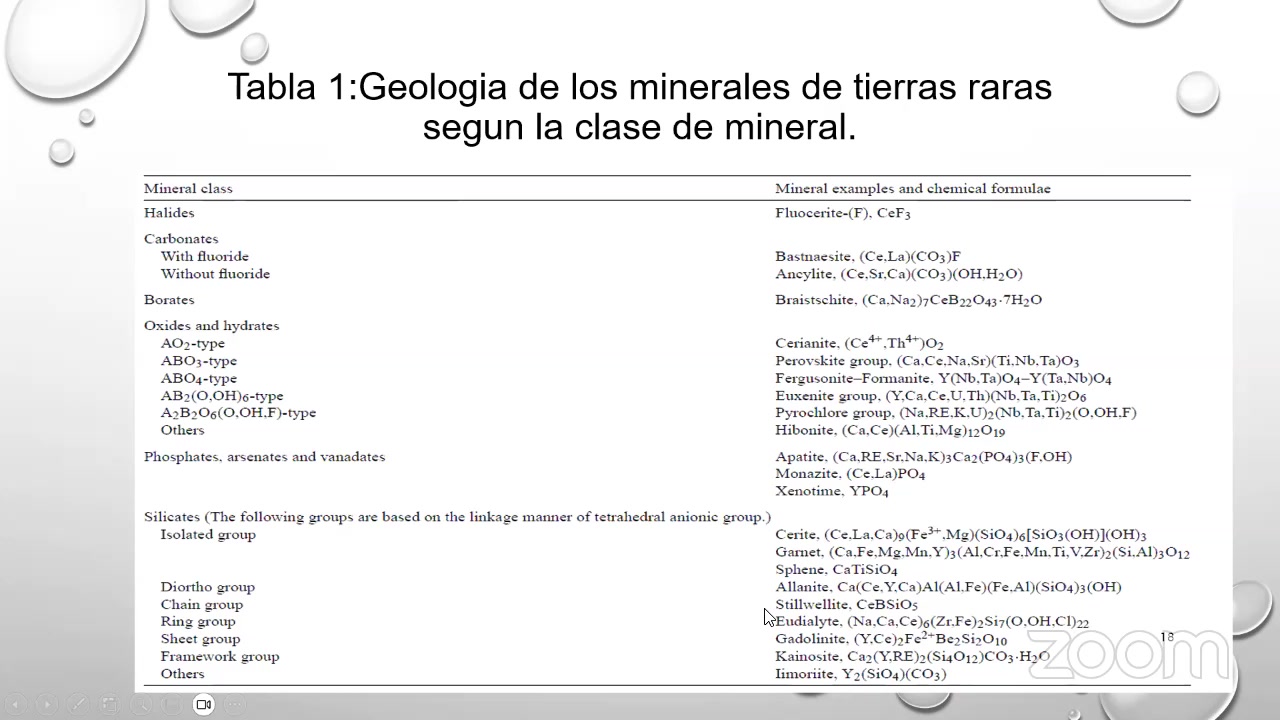This screenshot has width=1280, height=720.
Task: Click the 'Halides' row label
Action: [x=169, y=213]
